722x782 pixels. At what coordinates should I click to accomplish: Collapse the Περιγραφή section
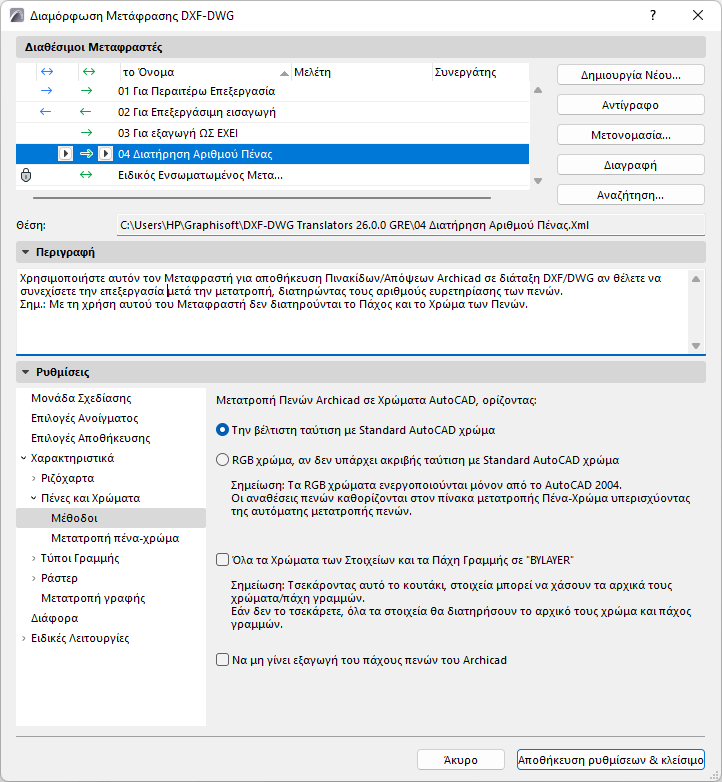tap(25, 252)
